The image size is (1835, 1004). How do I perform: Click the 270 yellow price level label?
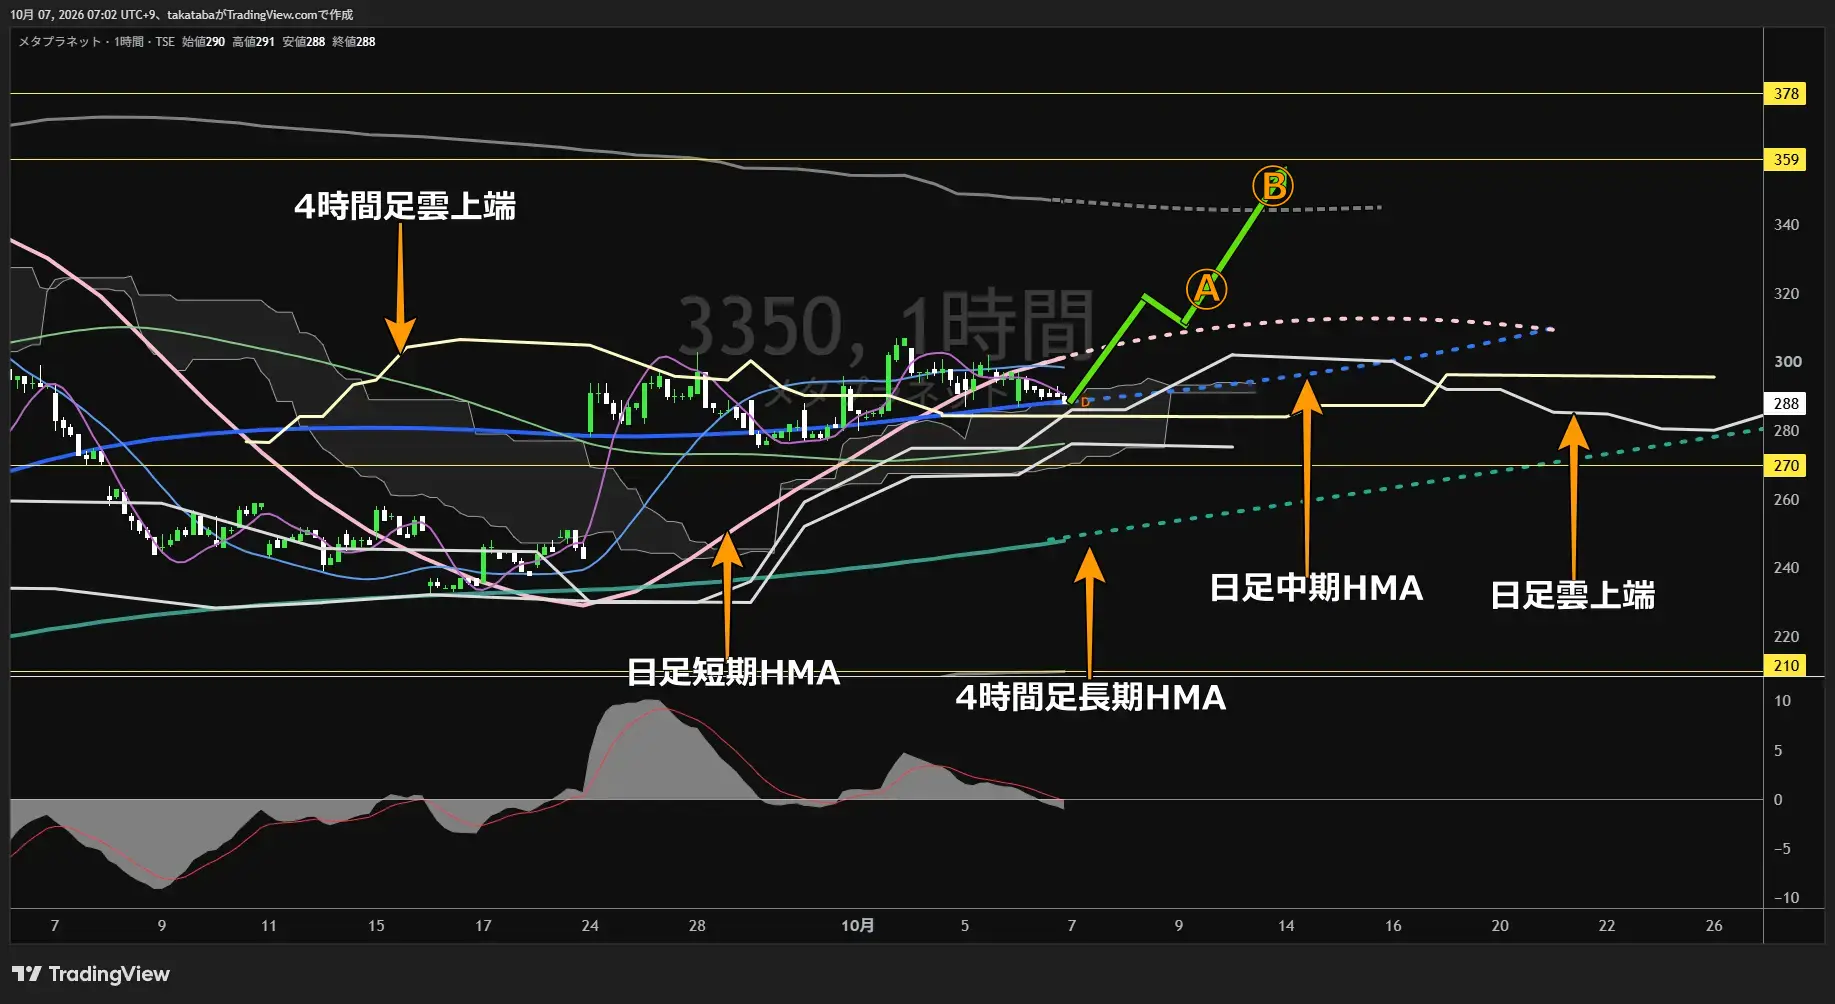[x=1786, y=466]
